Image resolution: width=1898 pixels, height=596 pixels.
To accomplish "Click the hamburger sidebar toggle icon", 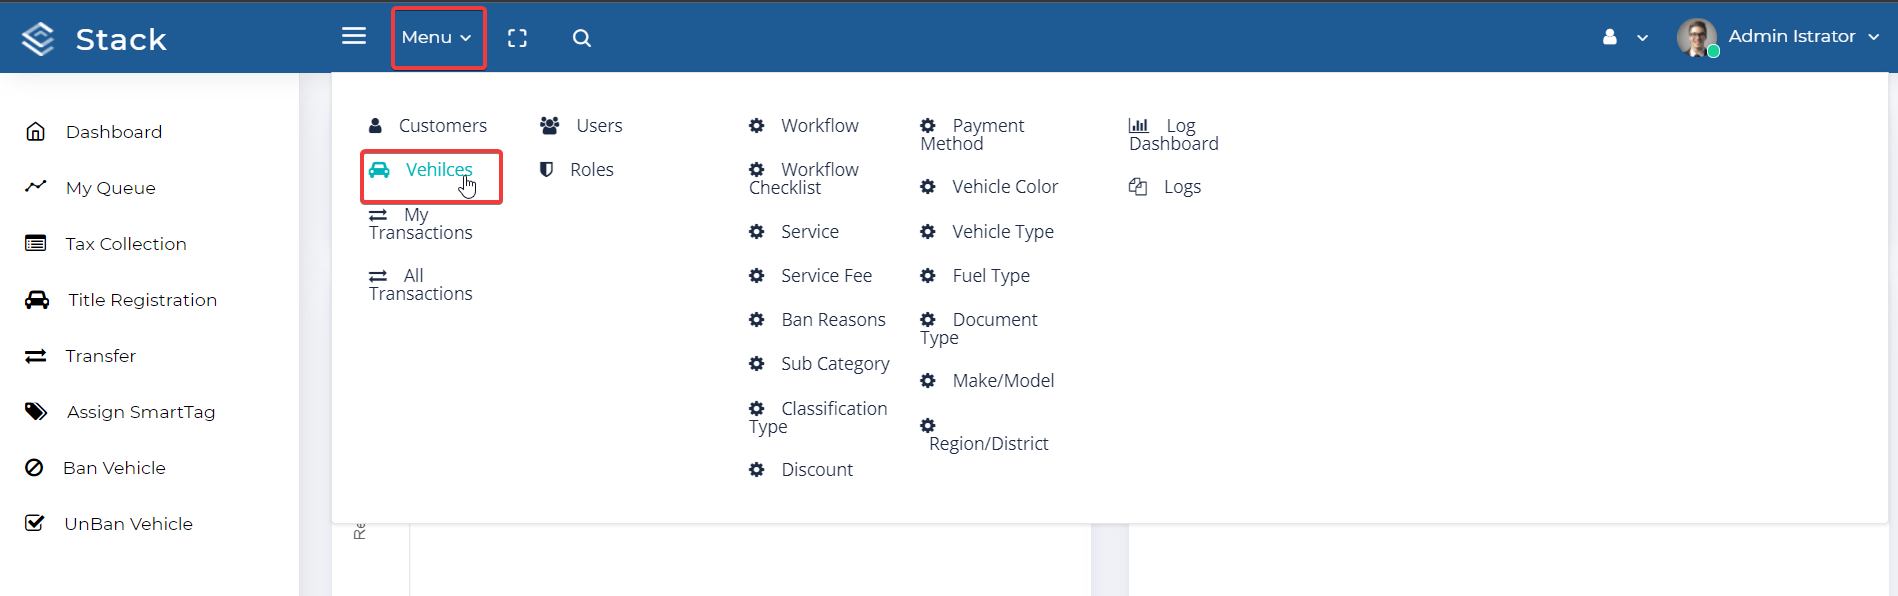I will point(354,36).
